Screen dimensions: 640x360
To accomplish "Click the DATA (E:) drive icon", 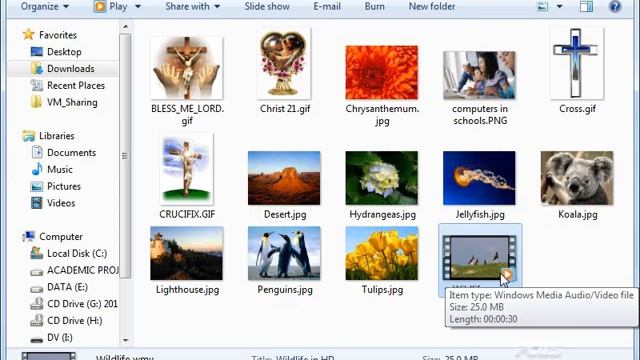I will click(x=36, y=288).
